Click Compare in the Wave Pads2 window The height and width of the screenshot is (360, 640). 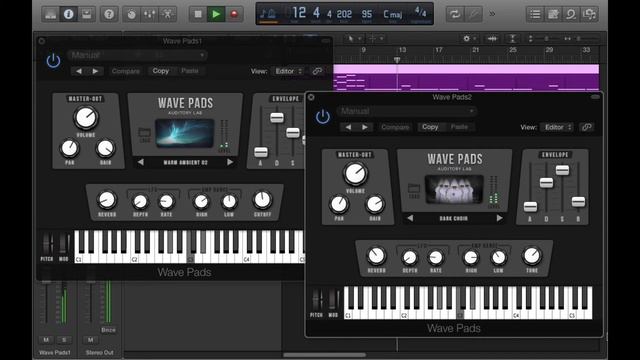pos(395,127)
